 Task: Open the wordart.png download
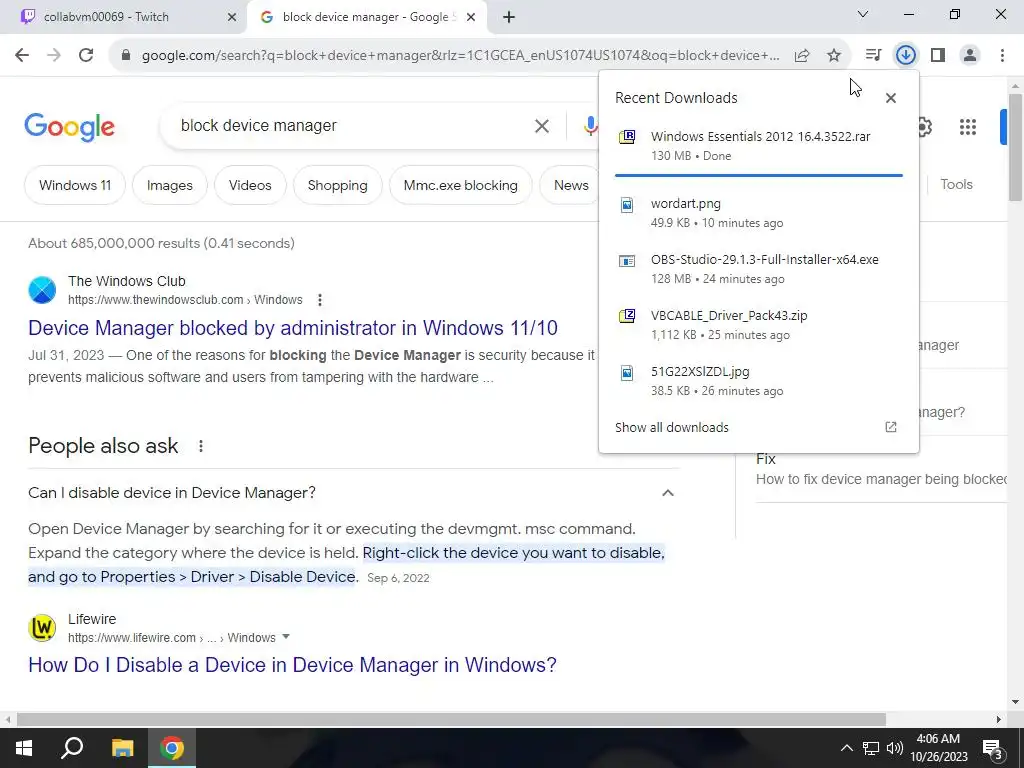pos(759,213)
